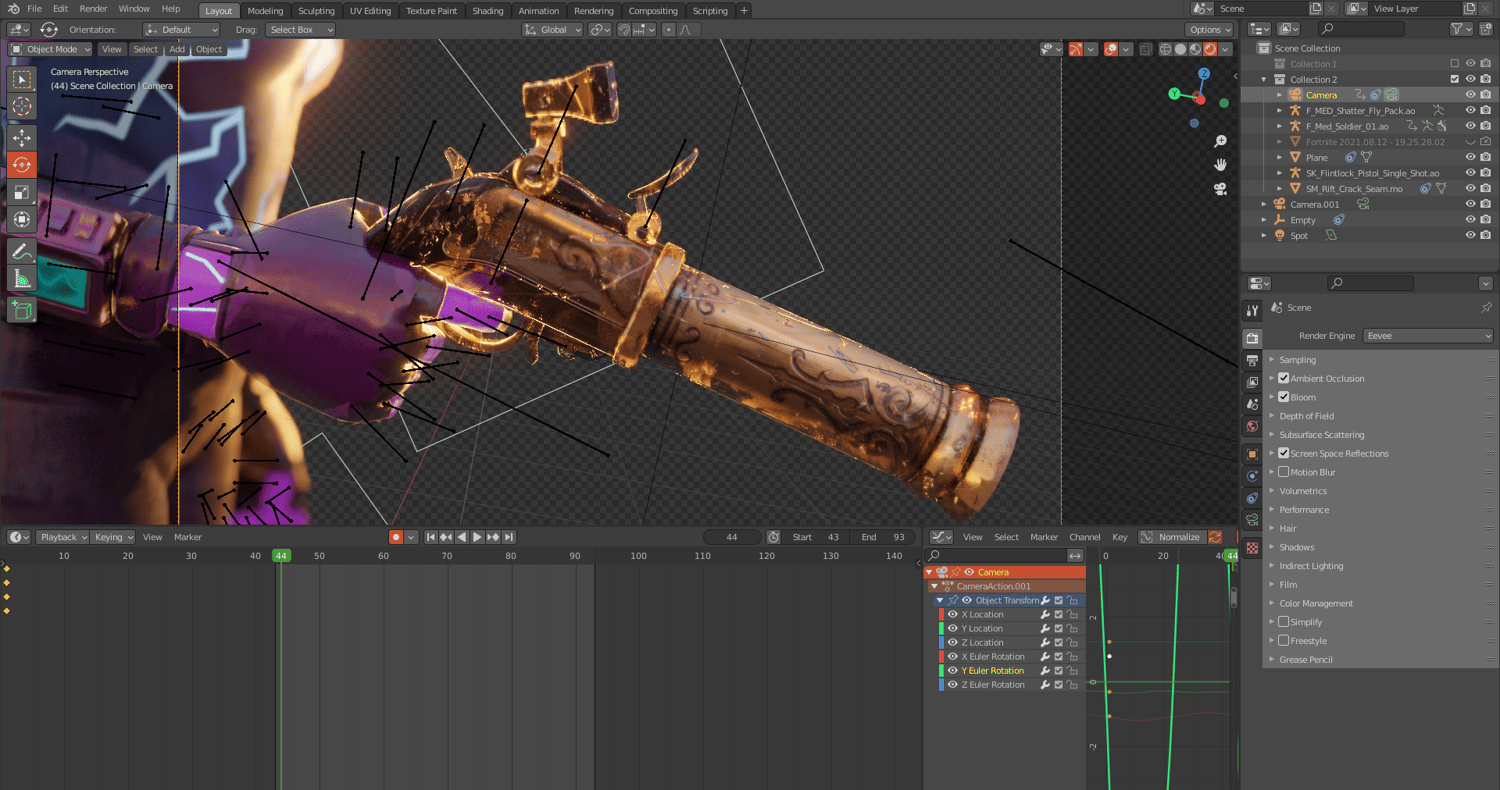Open the Texture properties tab

(x=1252, y=548)
